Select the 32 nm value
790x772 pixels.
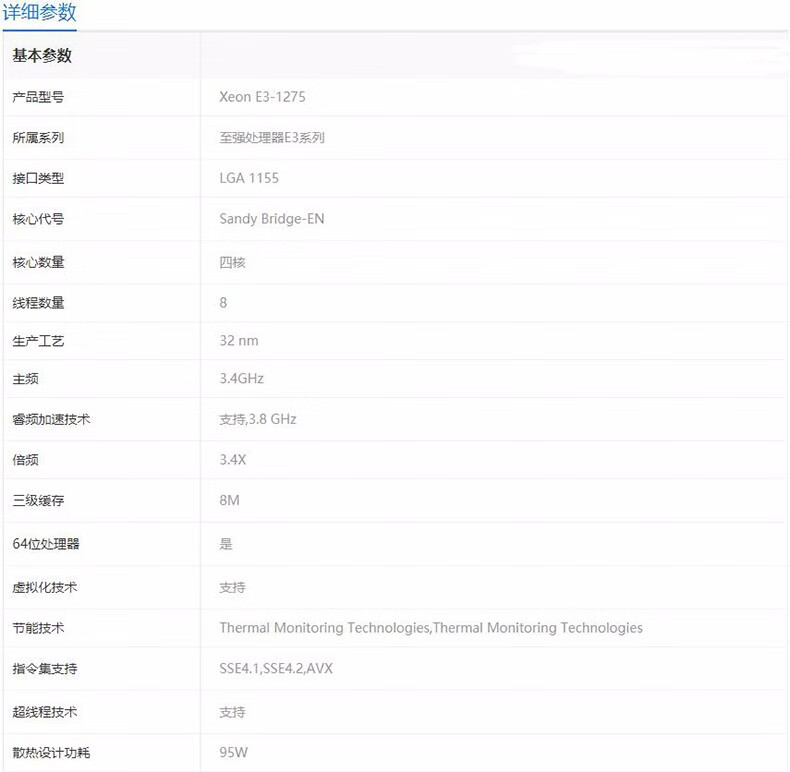pos(239,341)
